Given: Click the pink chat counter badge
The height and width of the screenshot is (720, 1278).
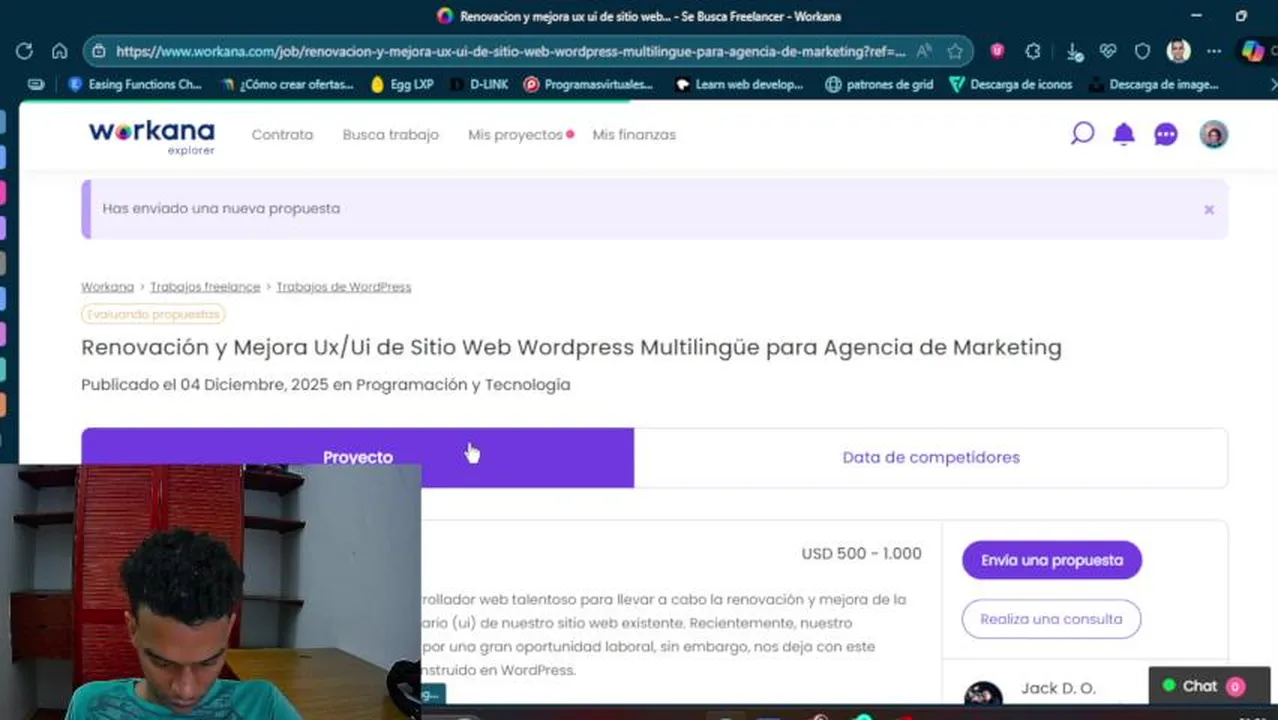Looking at the screenshot, I should [1235, 686].
